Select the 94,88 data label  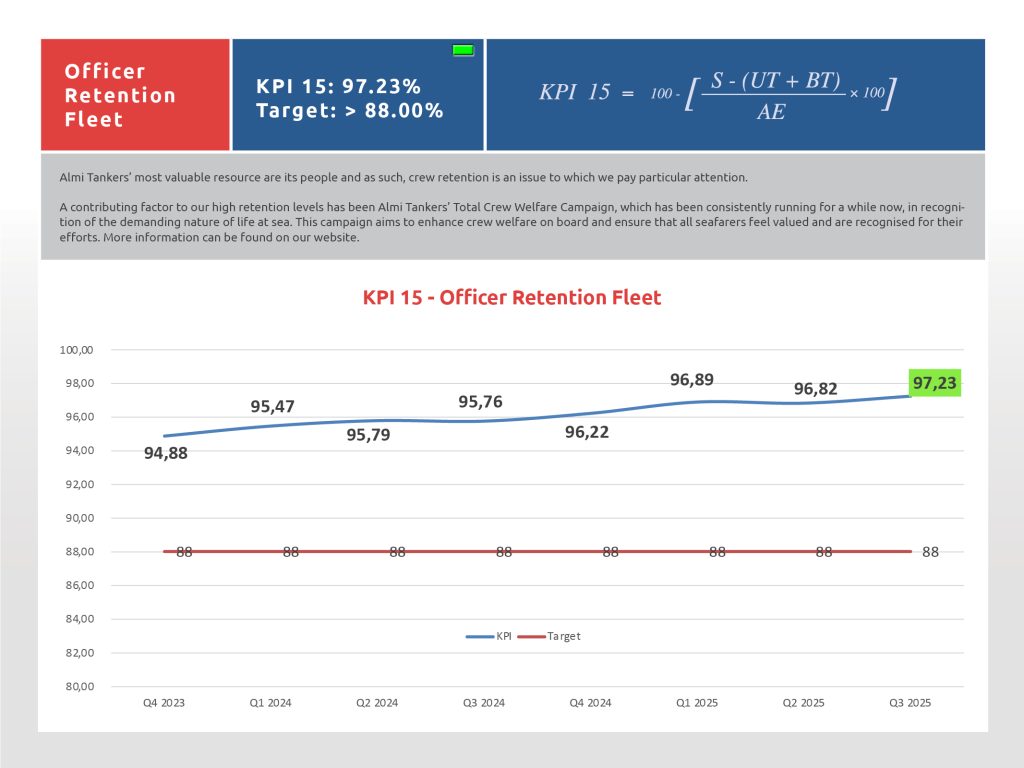click(x=166, y=453)
